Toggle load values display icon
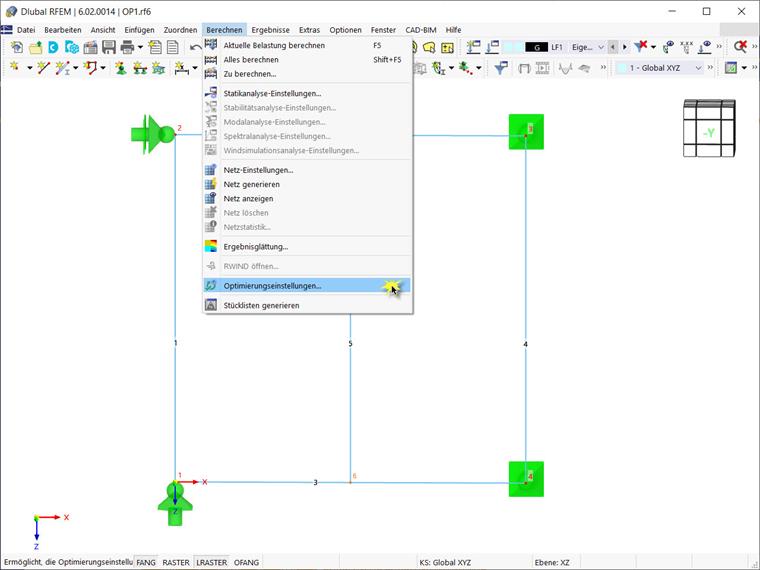This screenshot has height=570, width=760. 686,47
